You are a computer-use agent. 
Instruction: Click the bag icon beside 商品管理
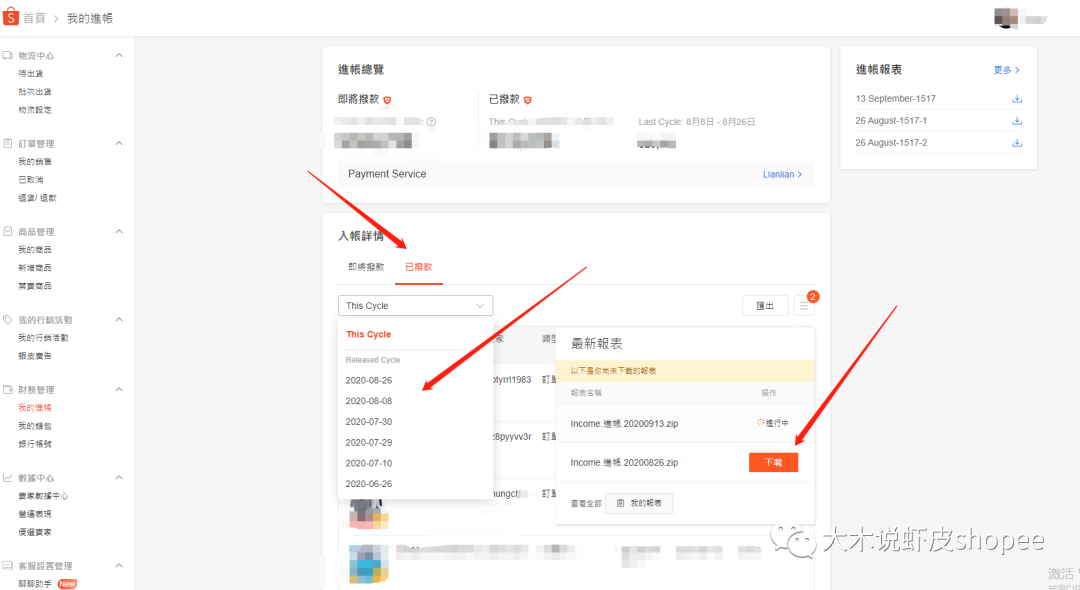click(8, 231)
